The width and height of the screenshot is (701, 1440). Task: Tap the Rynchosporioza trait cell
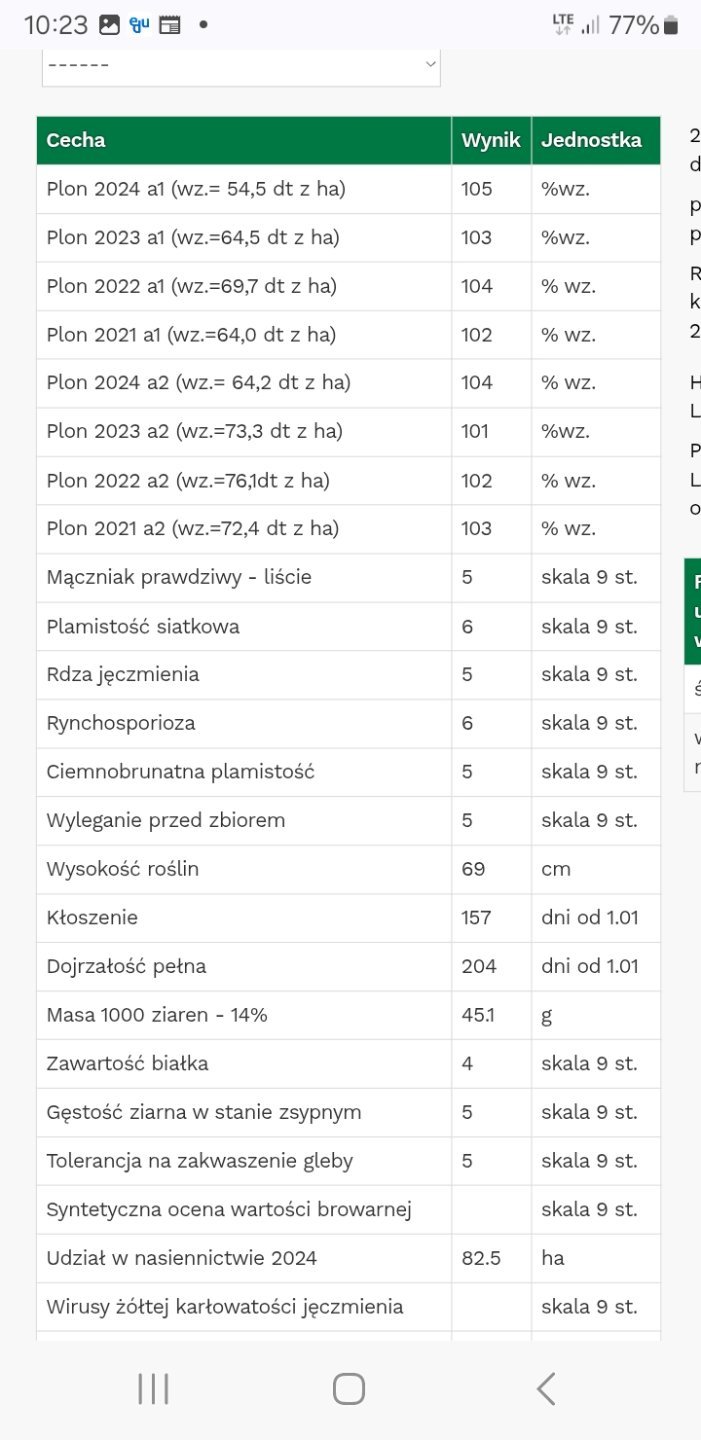point(121,723)
